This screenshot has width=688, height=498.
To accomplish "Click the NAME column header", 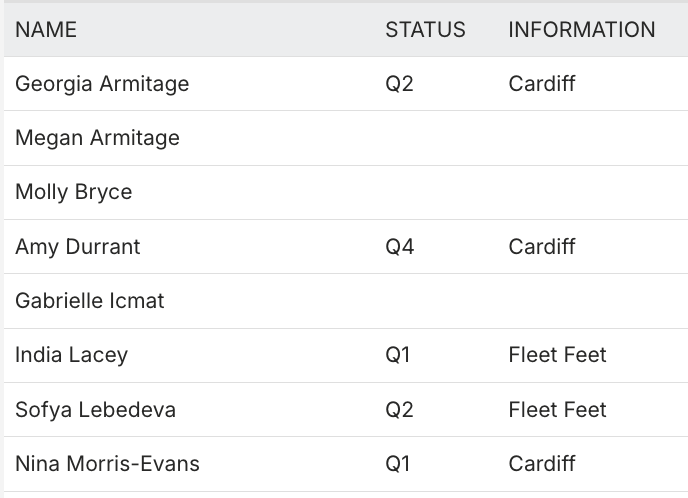I will click(x=46, y=30).
